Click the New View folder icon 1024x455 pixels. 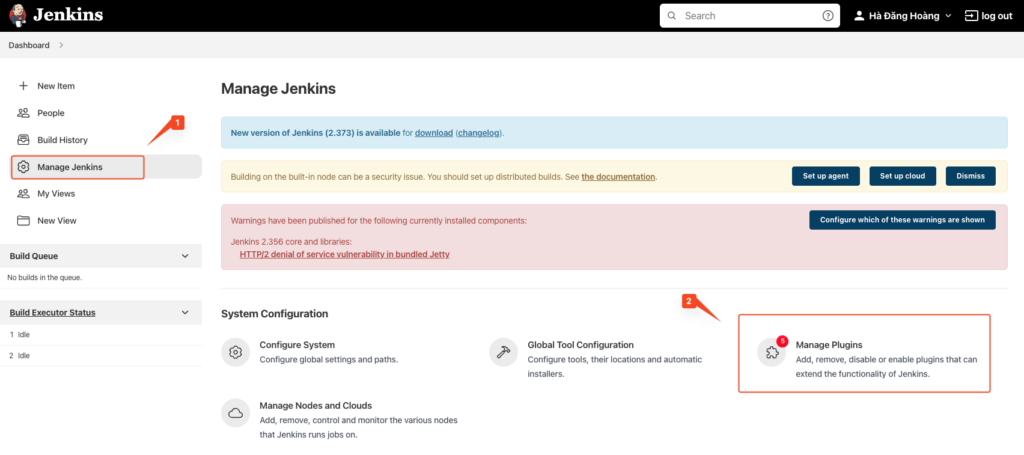24,221
